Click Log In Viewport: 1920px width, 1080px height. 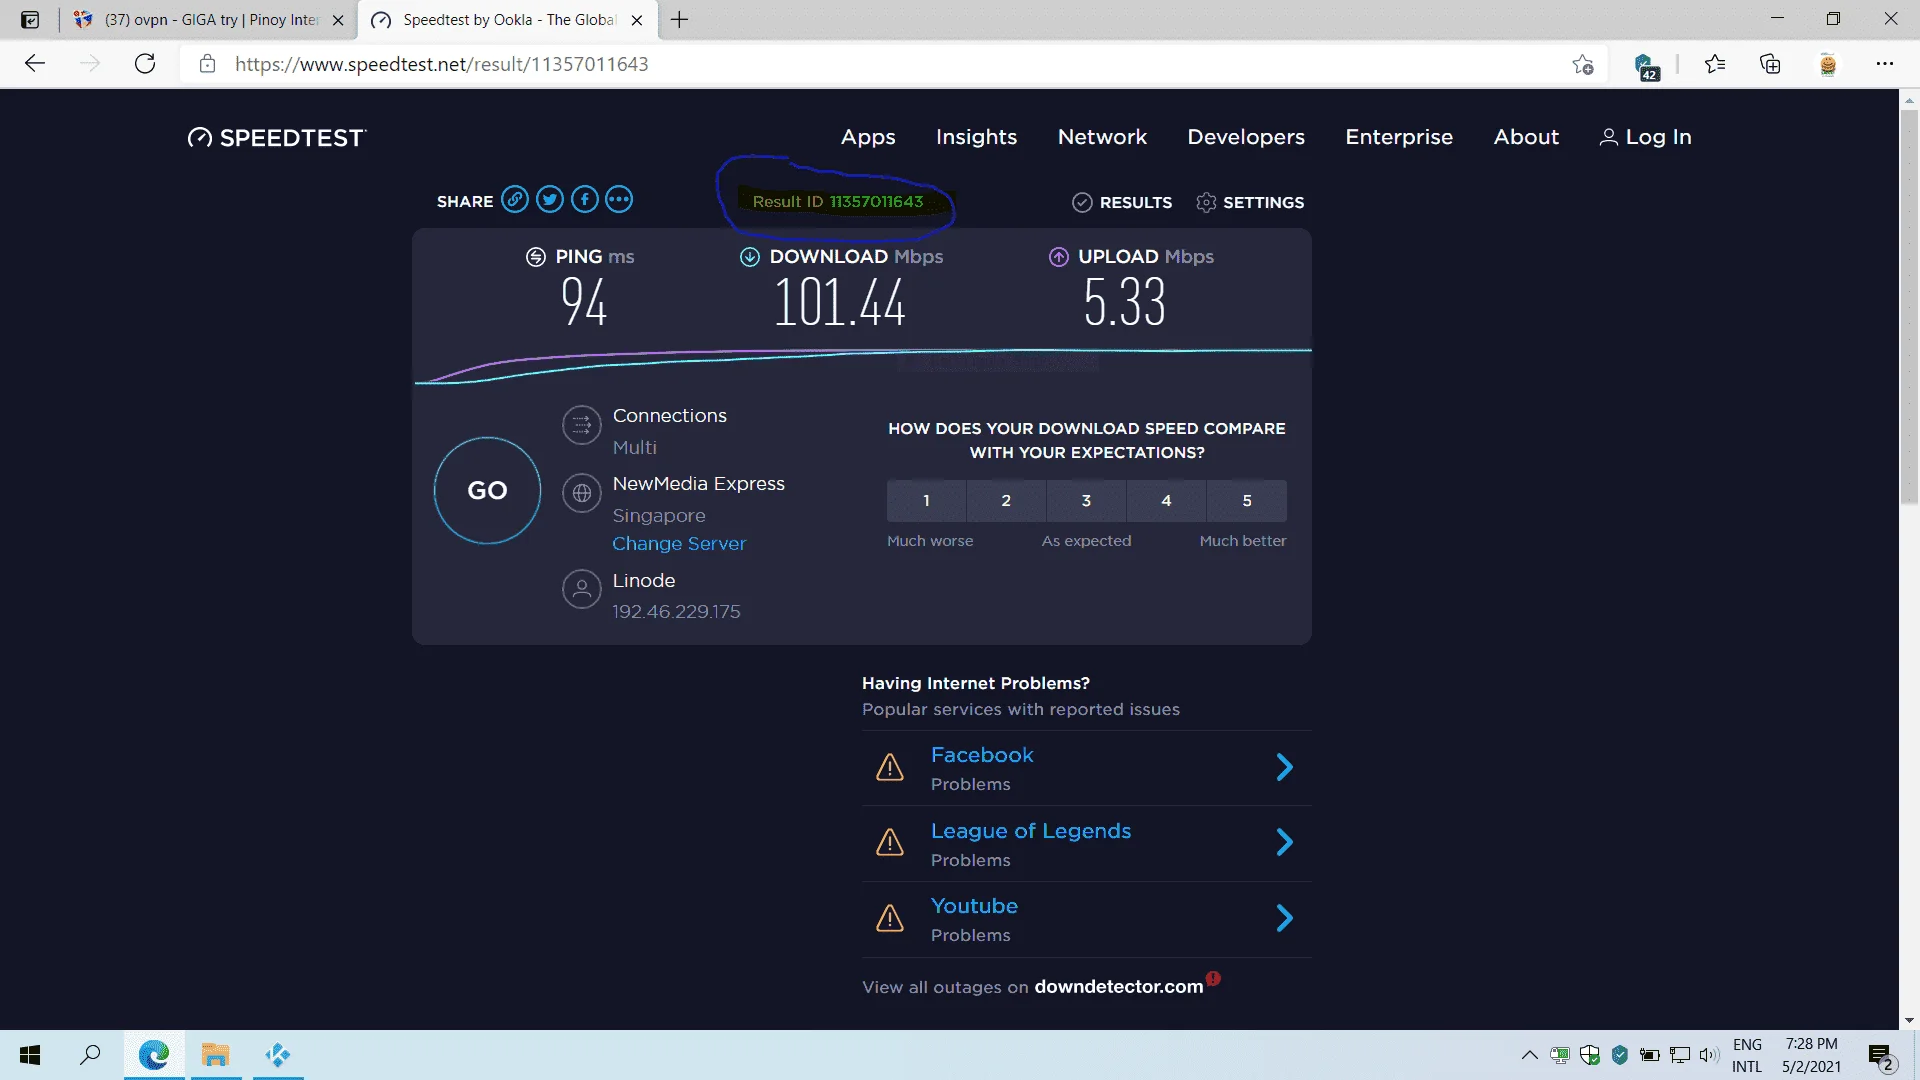pyautogui.click(x=1646, y=137)
